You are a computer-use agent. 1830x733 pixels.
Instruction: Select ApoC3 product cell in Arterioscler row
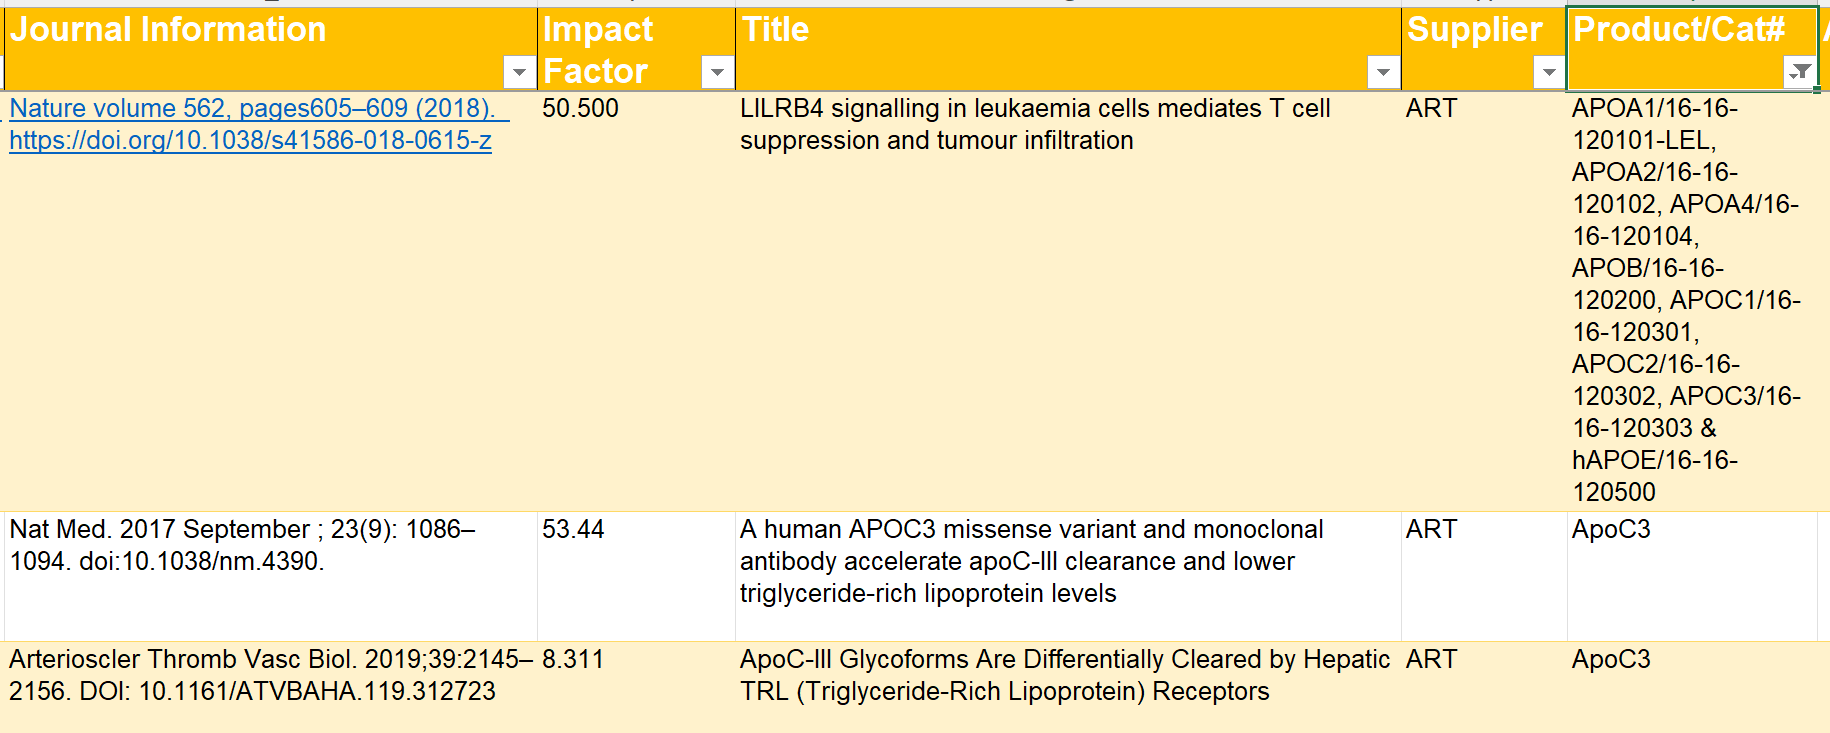point(1690,685)
